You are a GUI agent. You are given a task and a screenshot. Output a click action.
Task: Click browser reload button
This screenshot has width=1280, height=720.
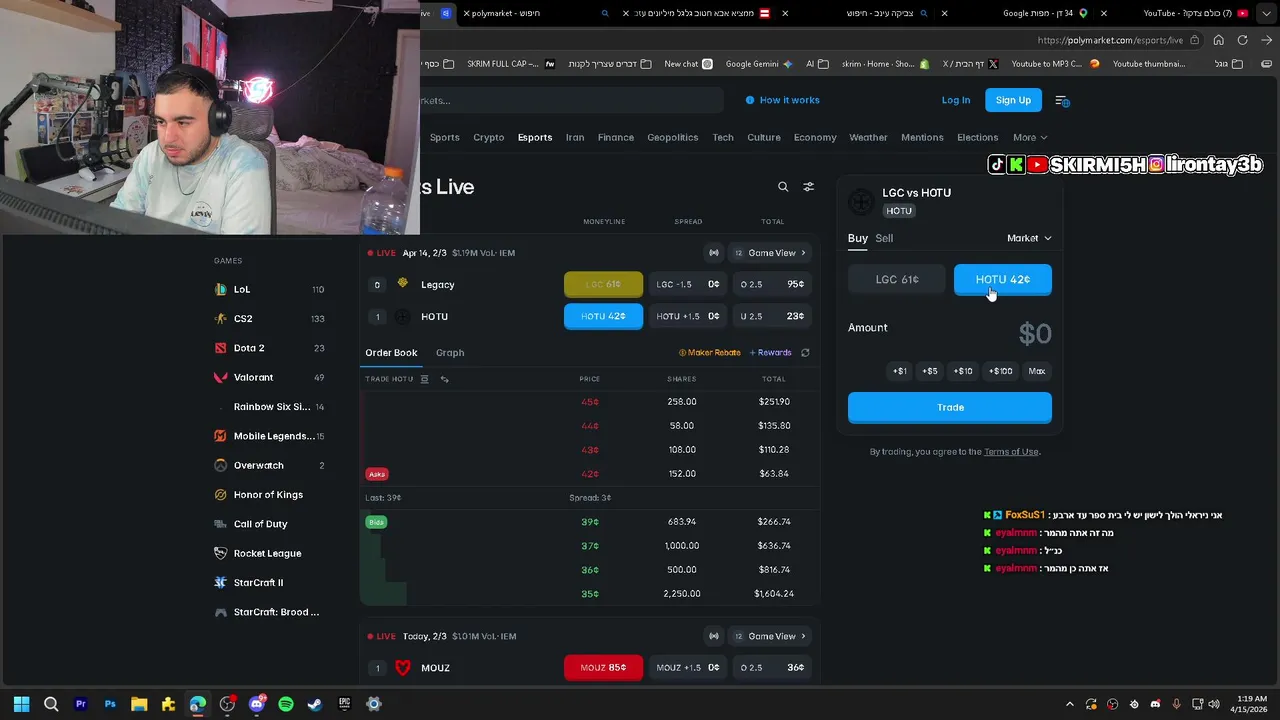(x=1242, y=40)
